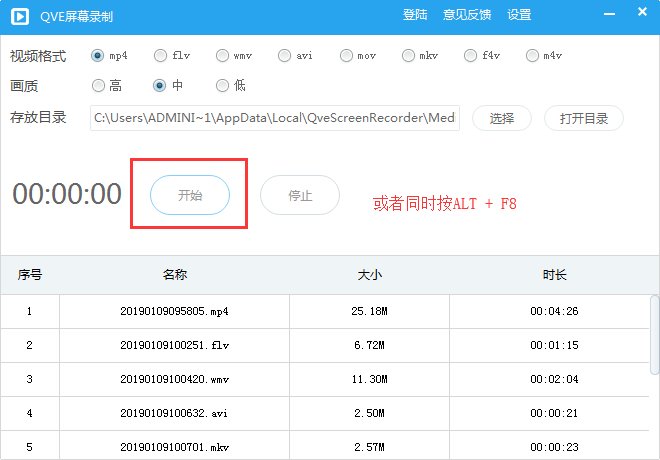Switch video format to avi

tap(285, 55)
